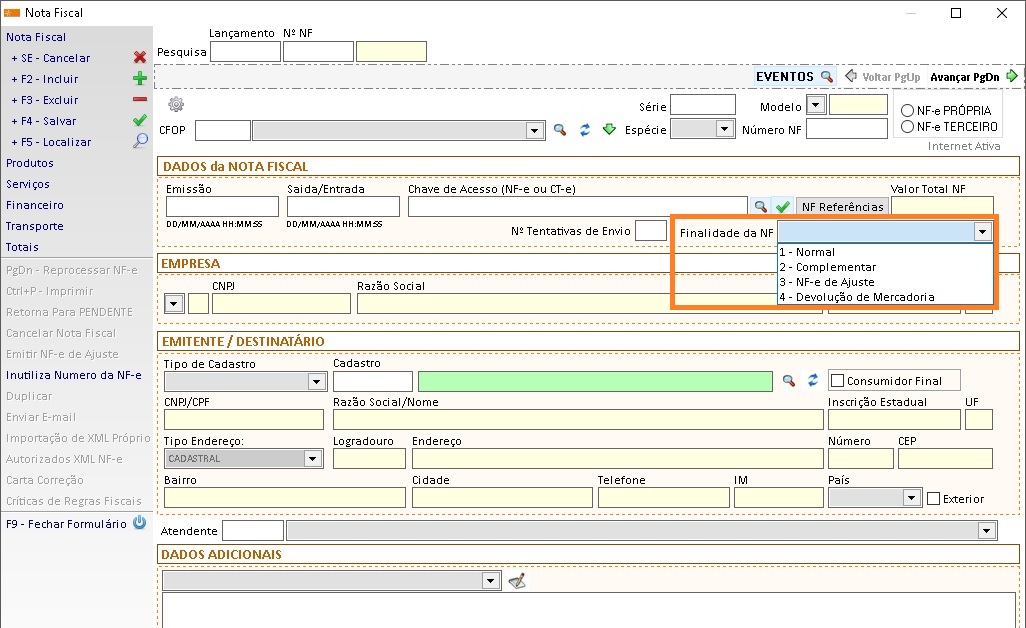Click the Avançar PgDn green arrow

[1012, 76]
